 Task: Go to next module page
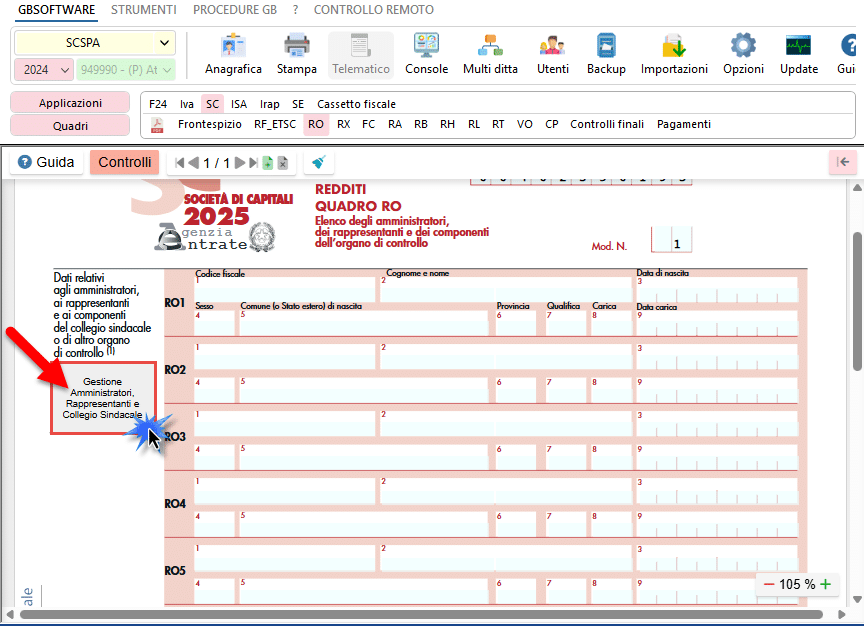[240, 163]
